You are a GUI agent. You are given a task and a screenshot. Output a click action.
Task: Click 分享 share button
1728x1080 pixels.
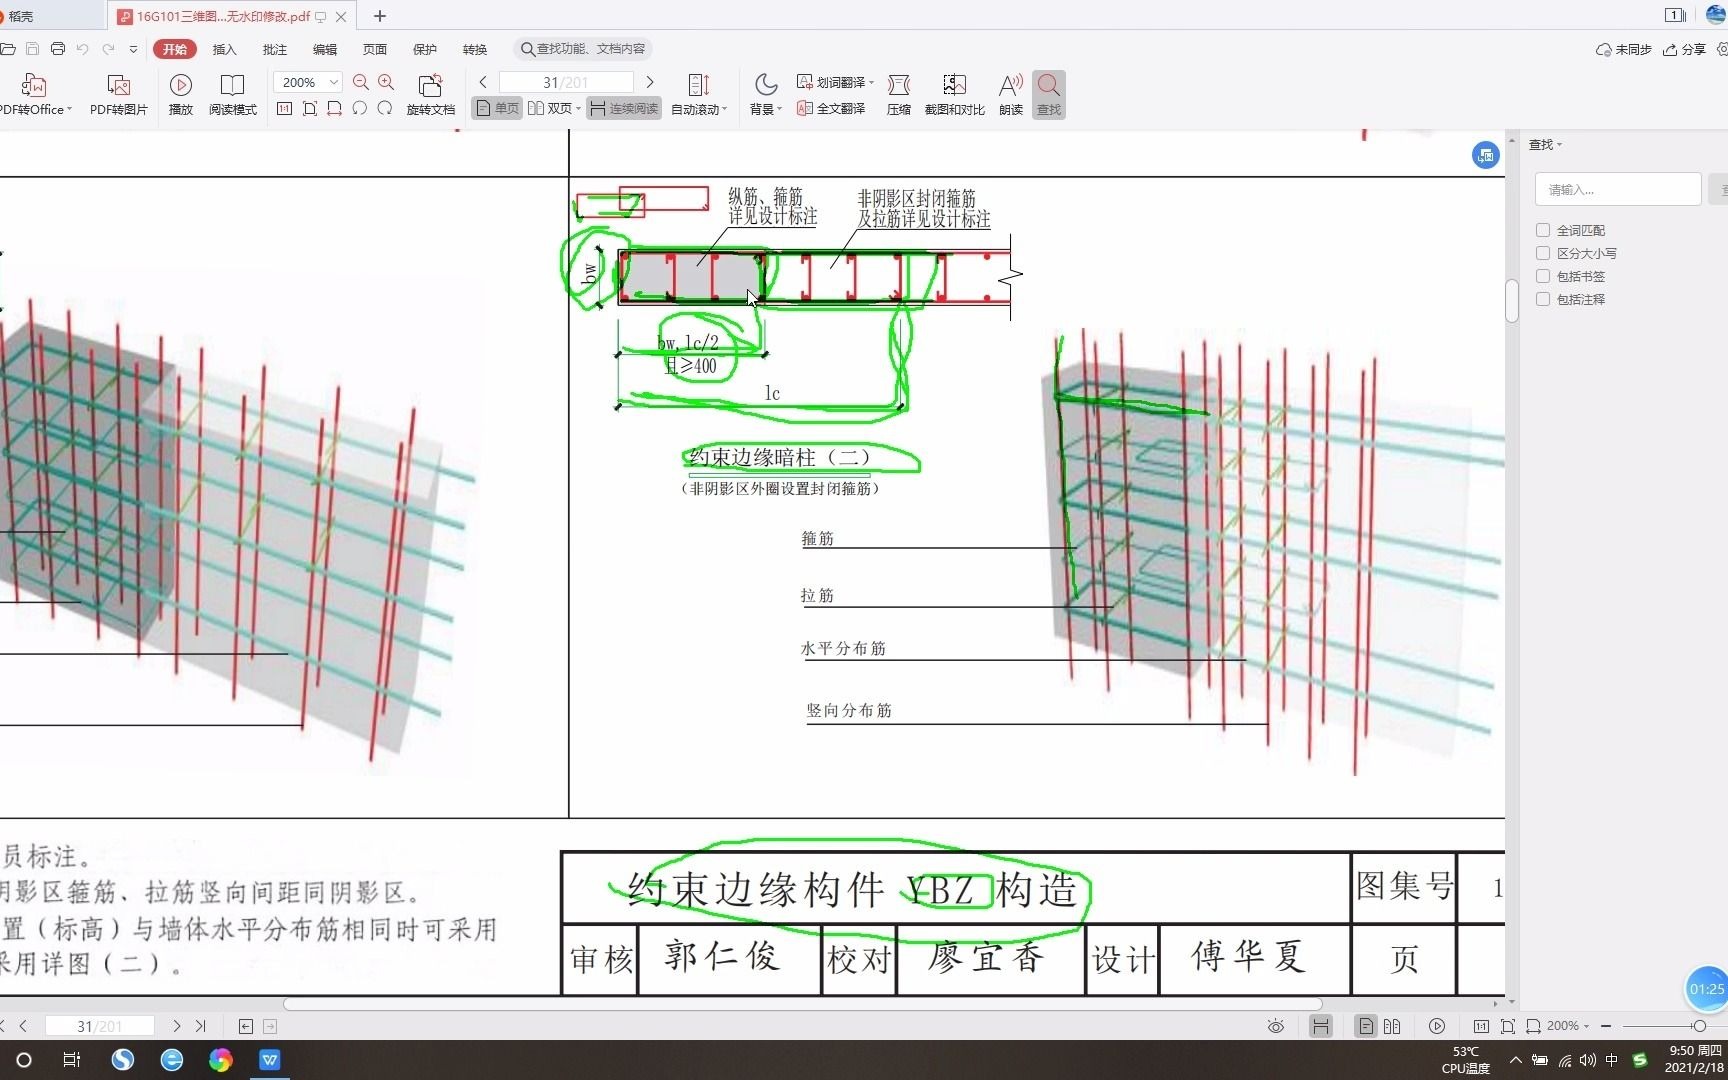pos(1685,49)
